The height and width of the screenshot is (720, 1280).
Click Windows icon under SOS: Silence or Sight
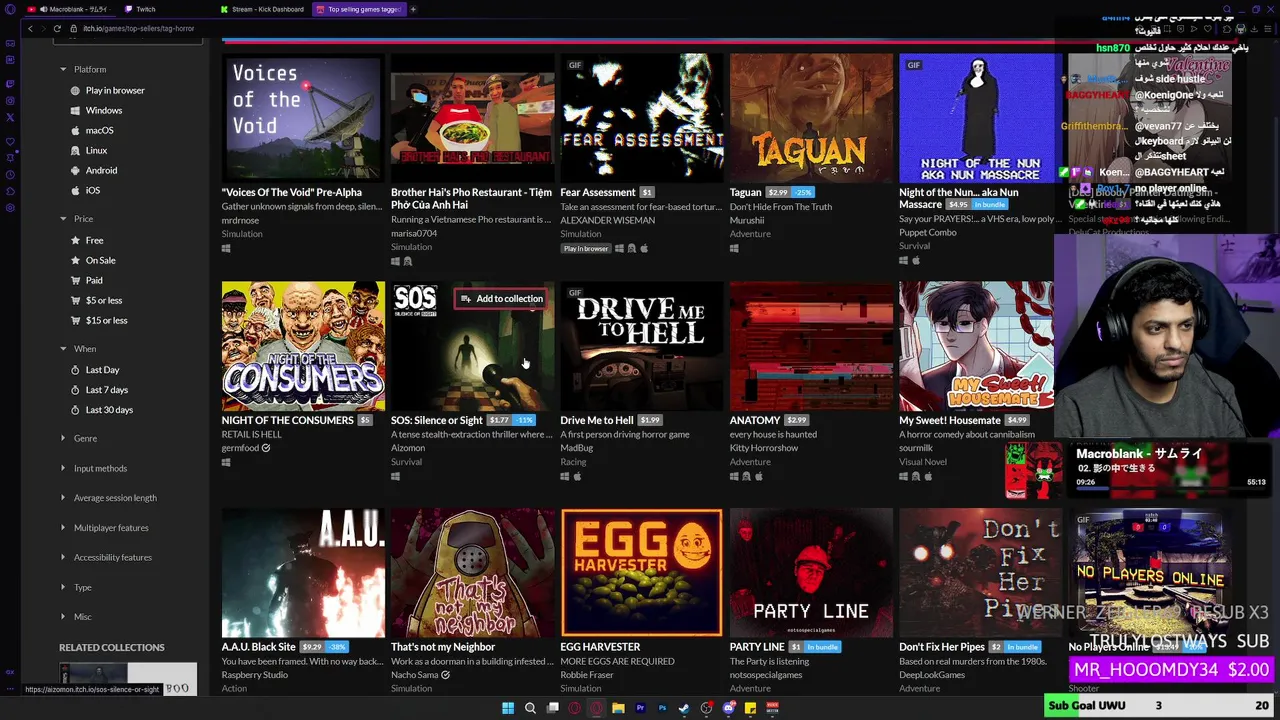pyautogui.click(x=396, y=476)
